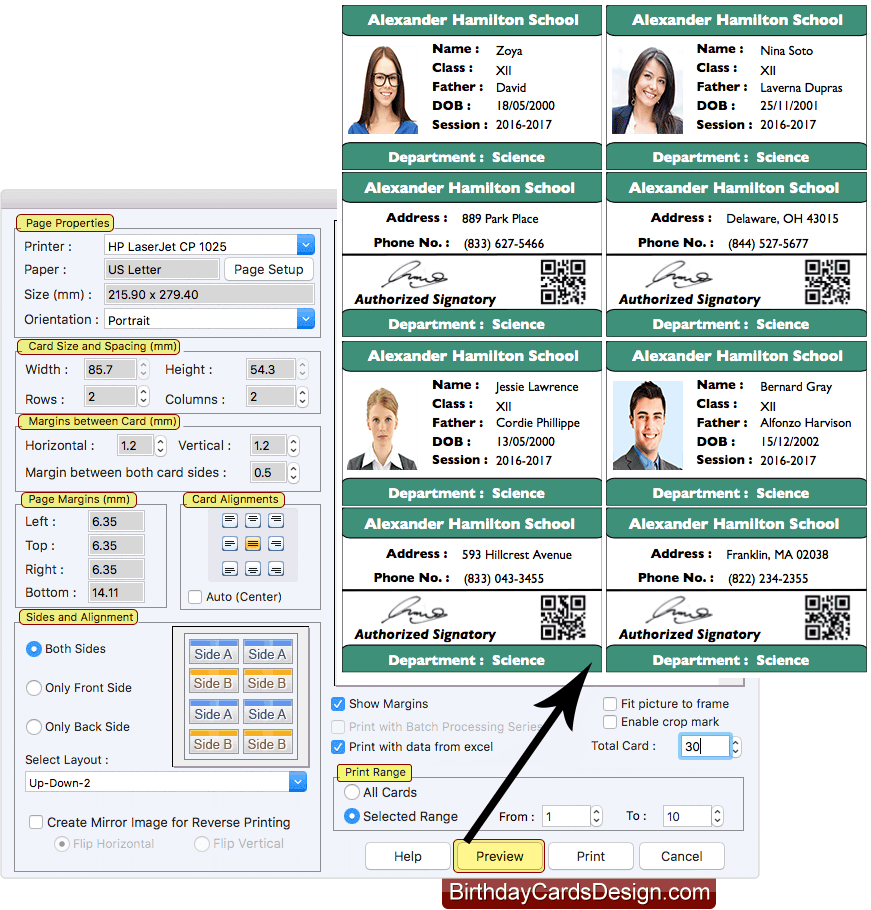Image resolution: width=871 pixels, height=910 pixels.
Task: Click Left page margin field
Action: coord(115,521)
